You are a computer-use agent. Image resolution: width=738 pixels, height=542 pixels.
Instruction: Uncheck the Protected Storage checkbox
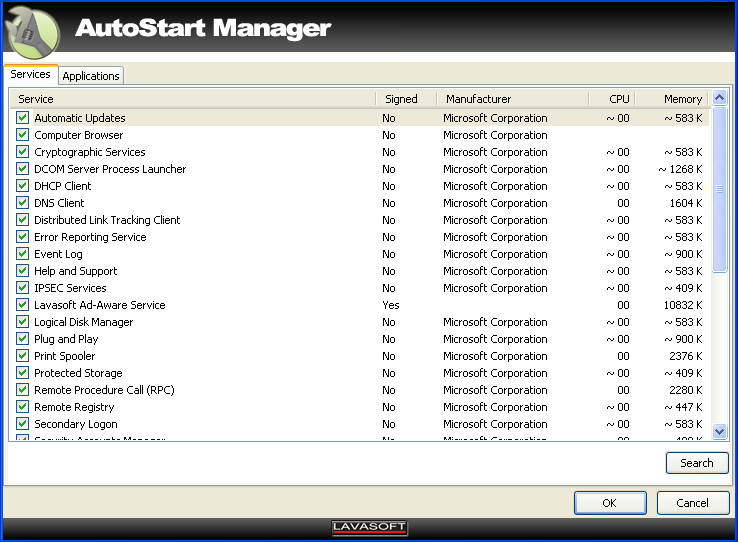22,373
